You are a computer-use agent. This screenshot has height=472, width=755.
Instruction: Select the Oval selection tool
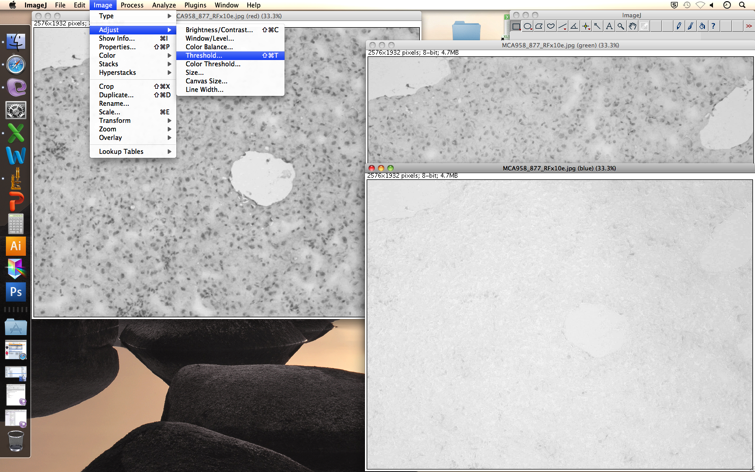click(x=528, y=26)
